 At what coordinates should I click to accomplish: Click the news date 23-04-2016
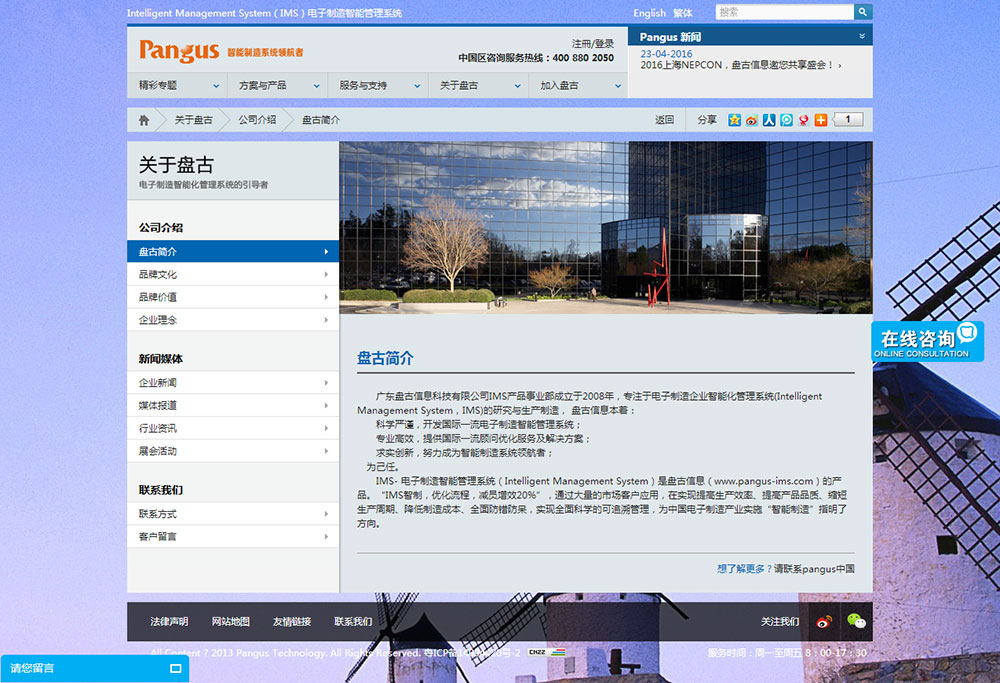click(666, 54)
